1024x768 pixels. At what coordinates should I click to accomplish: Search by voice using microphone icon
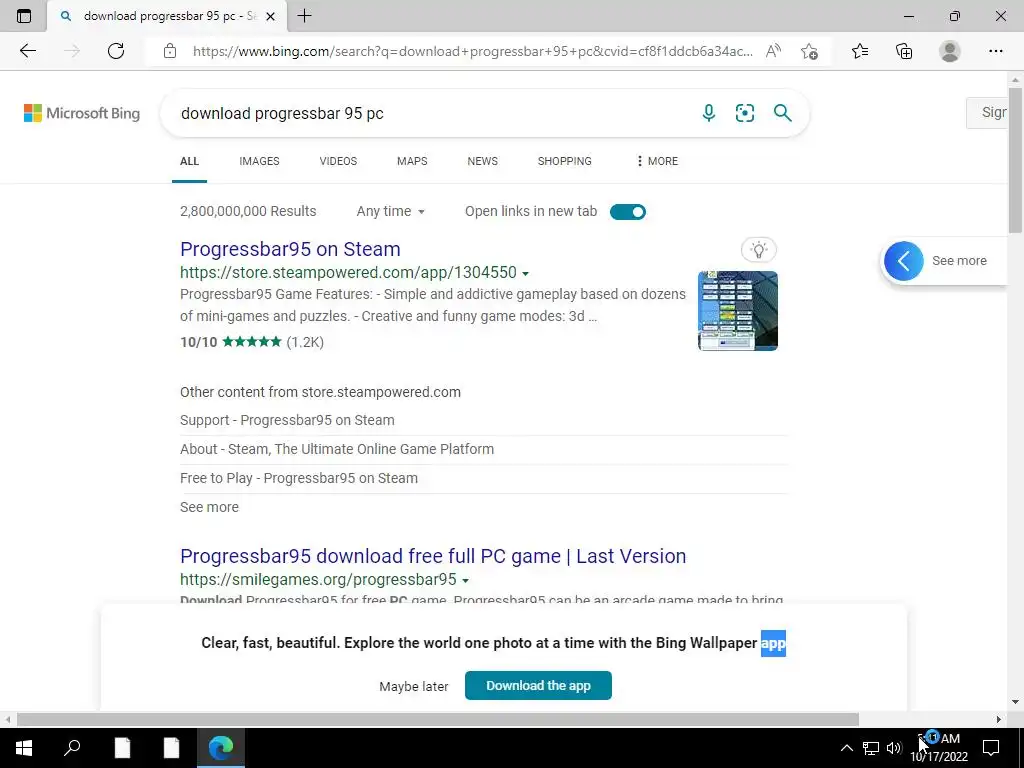[x=709, y=113]
